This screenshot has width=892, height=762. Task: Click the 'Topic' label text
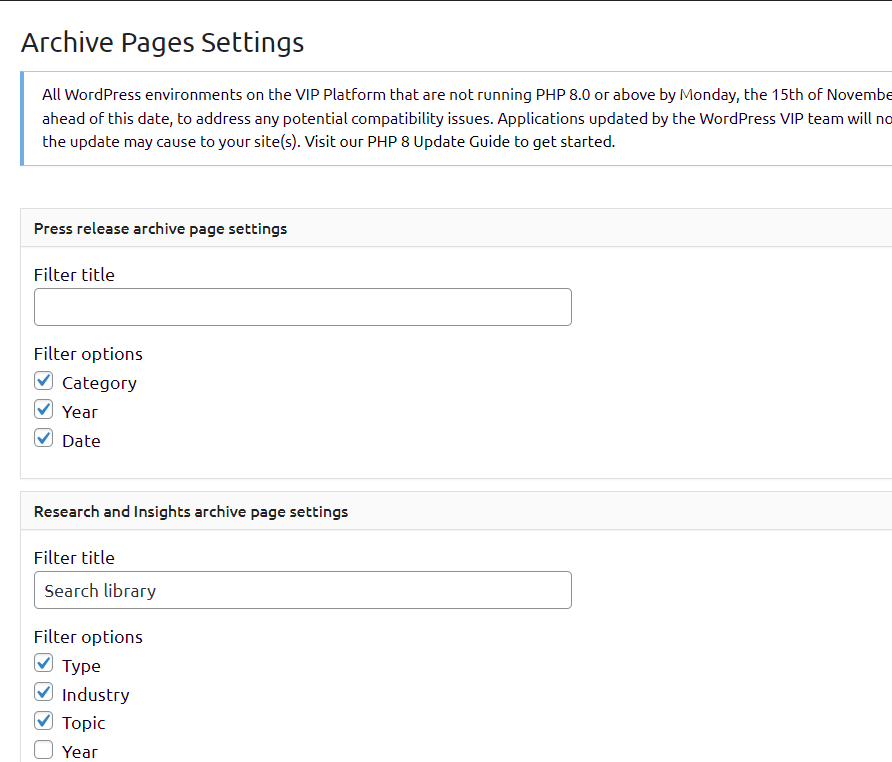(83, 723)
